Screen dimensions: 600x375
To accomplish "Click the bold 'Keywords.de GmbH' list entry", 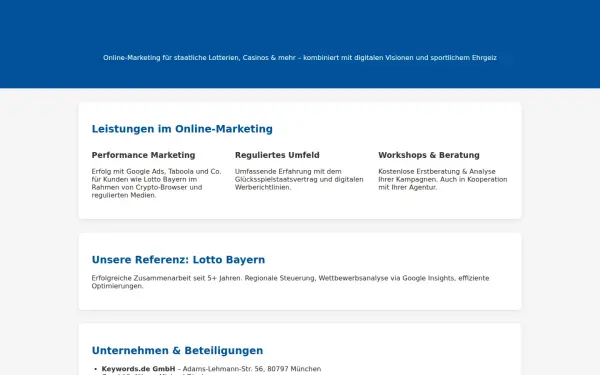I will pyautogui.click(x=139, y=369).
